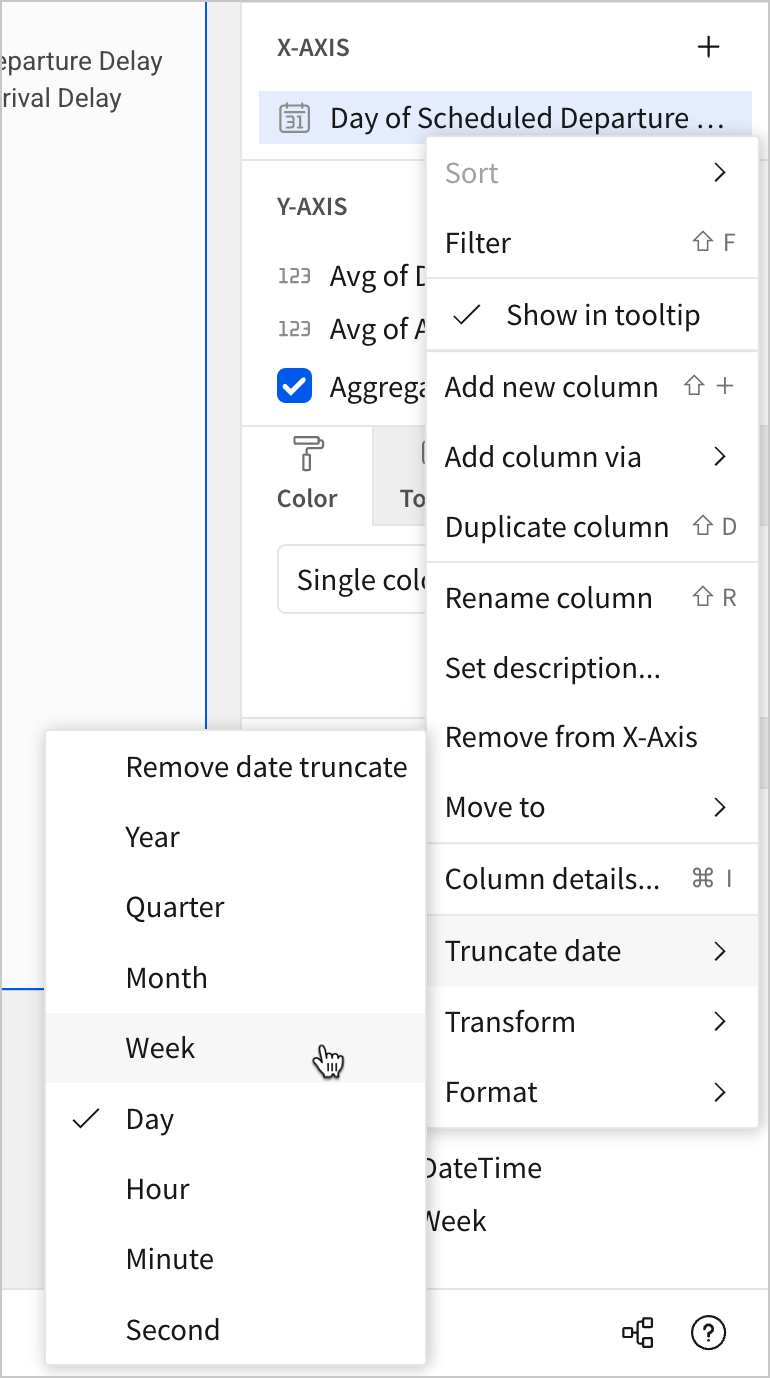Screen dimensions: 770x1378
Task: Click Remove from X-Axis
Action: click(x=571, y=737)
